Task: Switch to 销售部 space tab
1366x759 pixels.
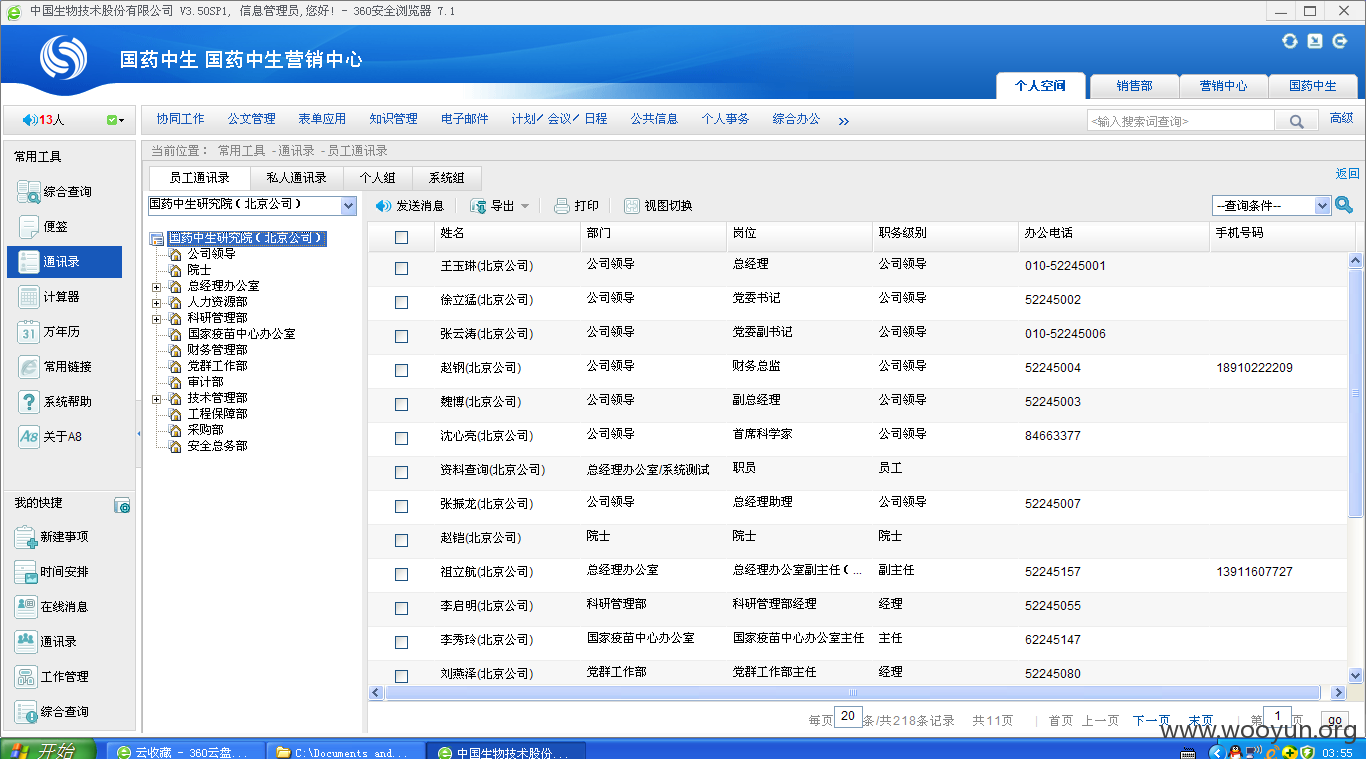Action: [1134, 86]
